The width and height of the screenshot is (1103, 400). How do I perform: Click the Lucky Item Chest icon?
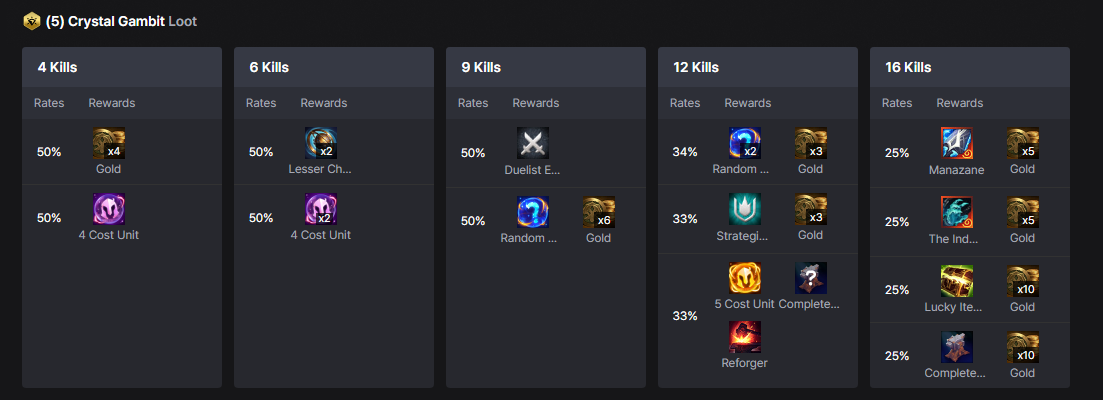[956, 281]
